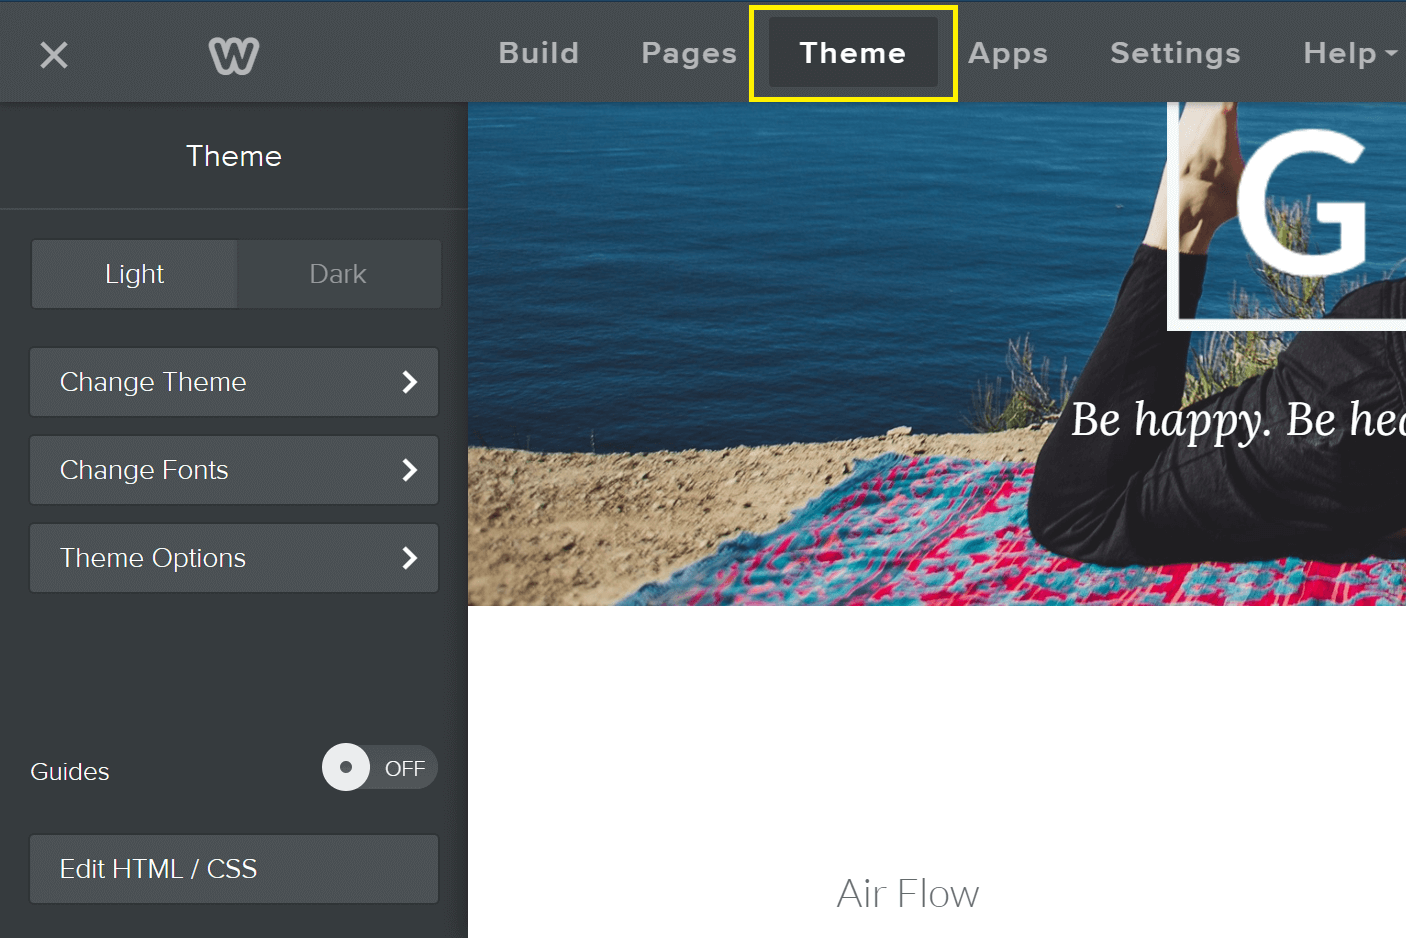Screen dimensions: 1406x938
Task: Click the Theme sidebar heading
Action: 234,156
